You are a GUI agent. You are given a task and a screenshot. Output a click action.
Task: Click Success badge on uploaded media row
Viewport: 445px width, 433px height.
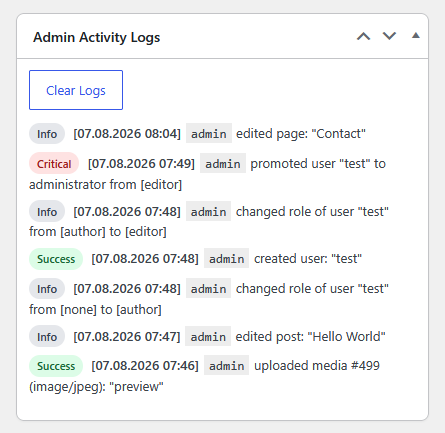56,366
